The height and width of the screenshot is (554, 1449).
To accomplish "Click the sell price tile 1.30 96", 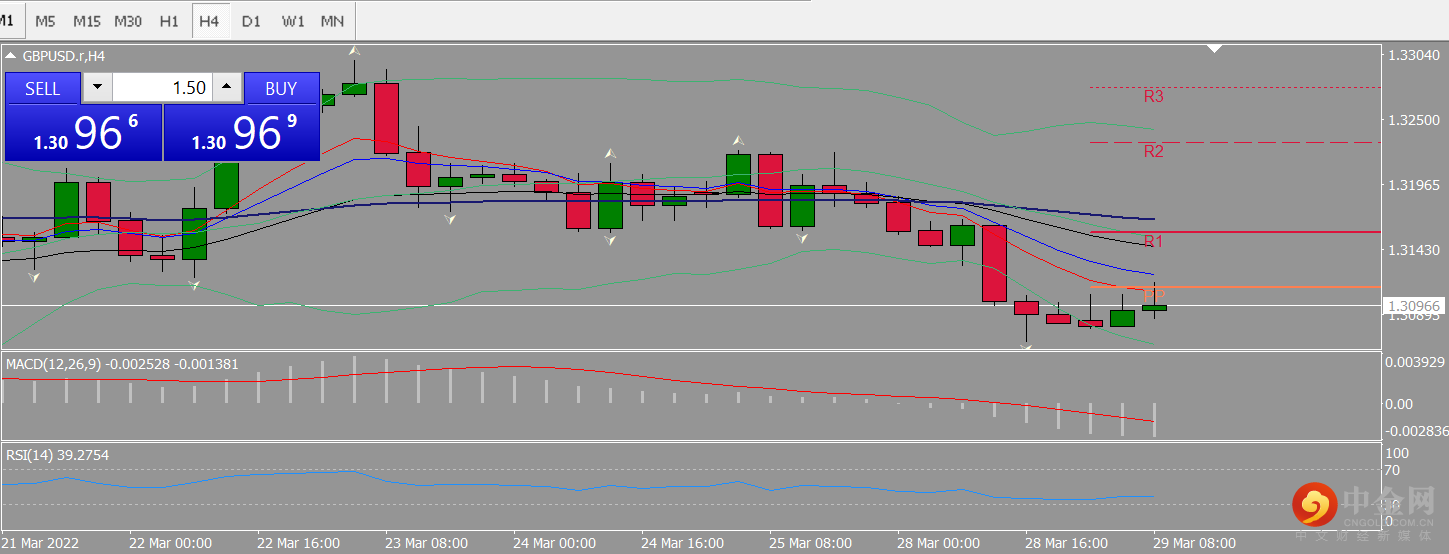I will [83, 133].
